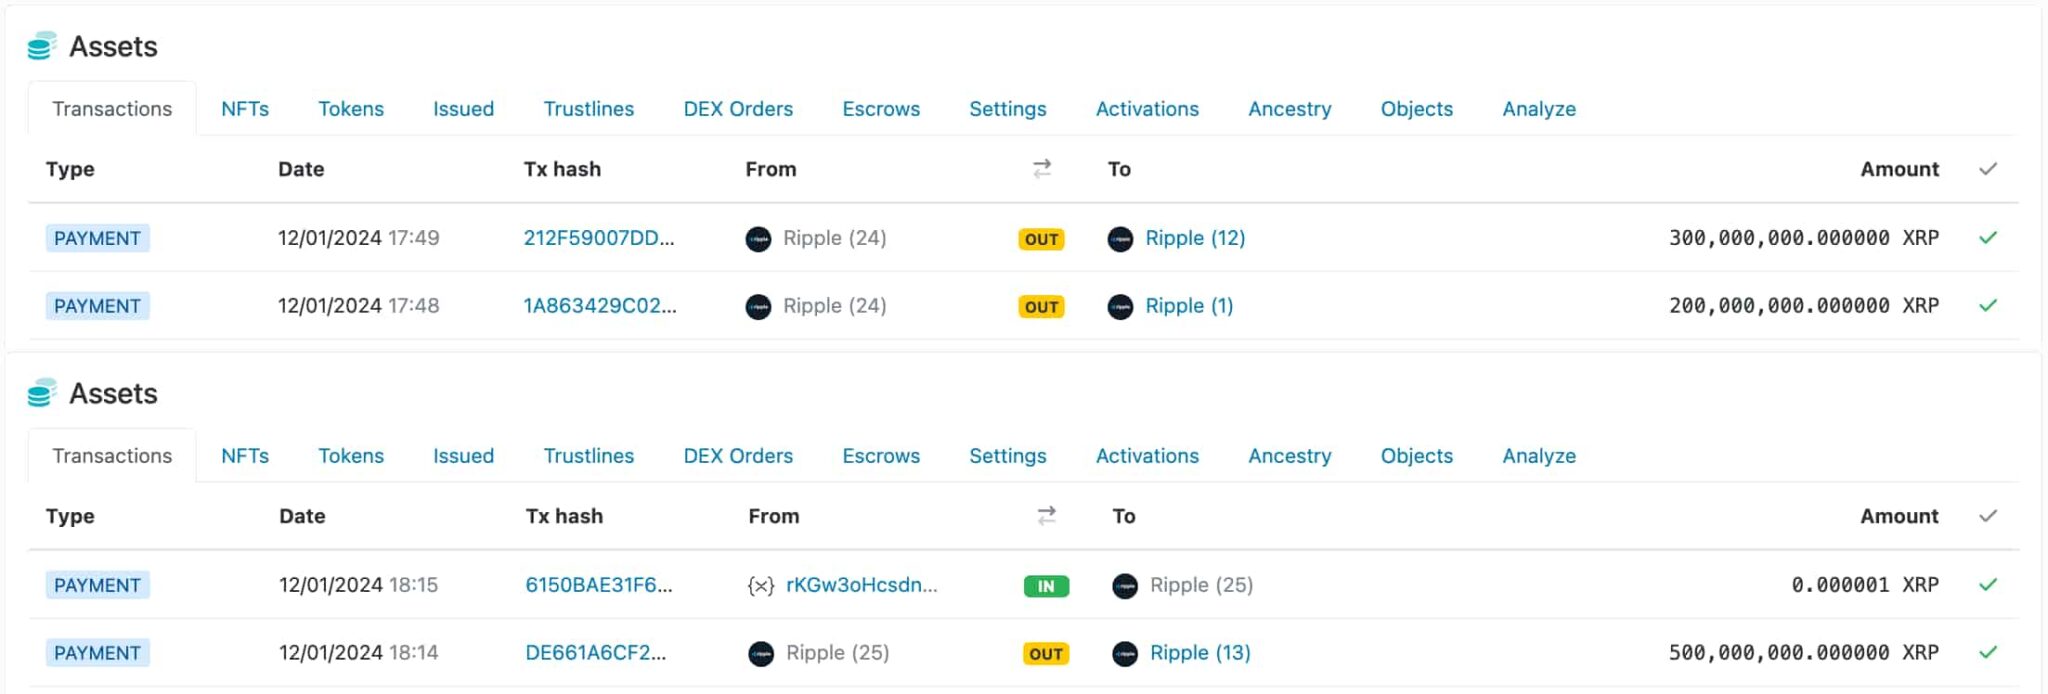This screenshot has height=694, width=2048.
Task: Select the Analyze tab in top panel
Action: point(1539,109)
